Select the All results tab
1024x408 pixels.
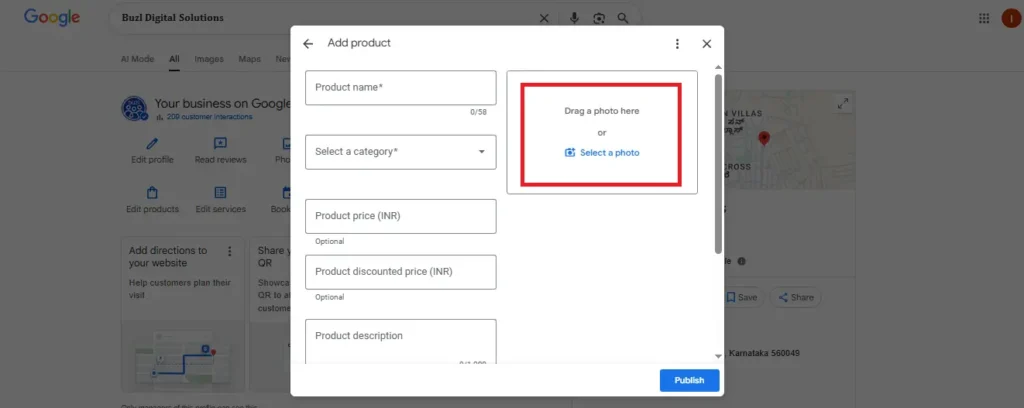(174, 59)
